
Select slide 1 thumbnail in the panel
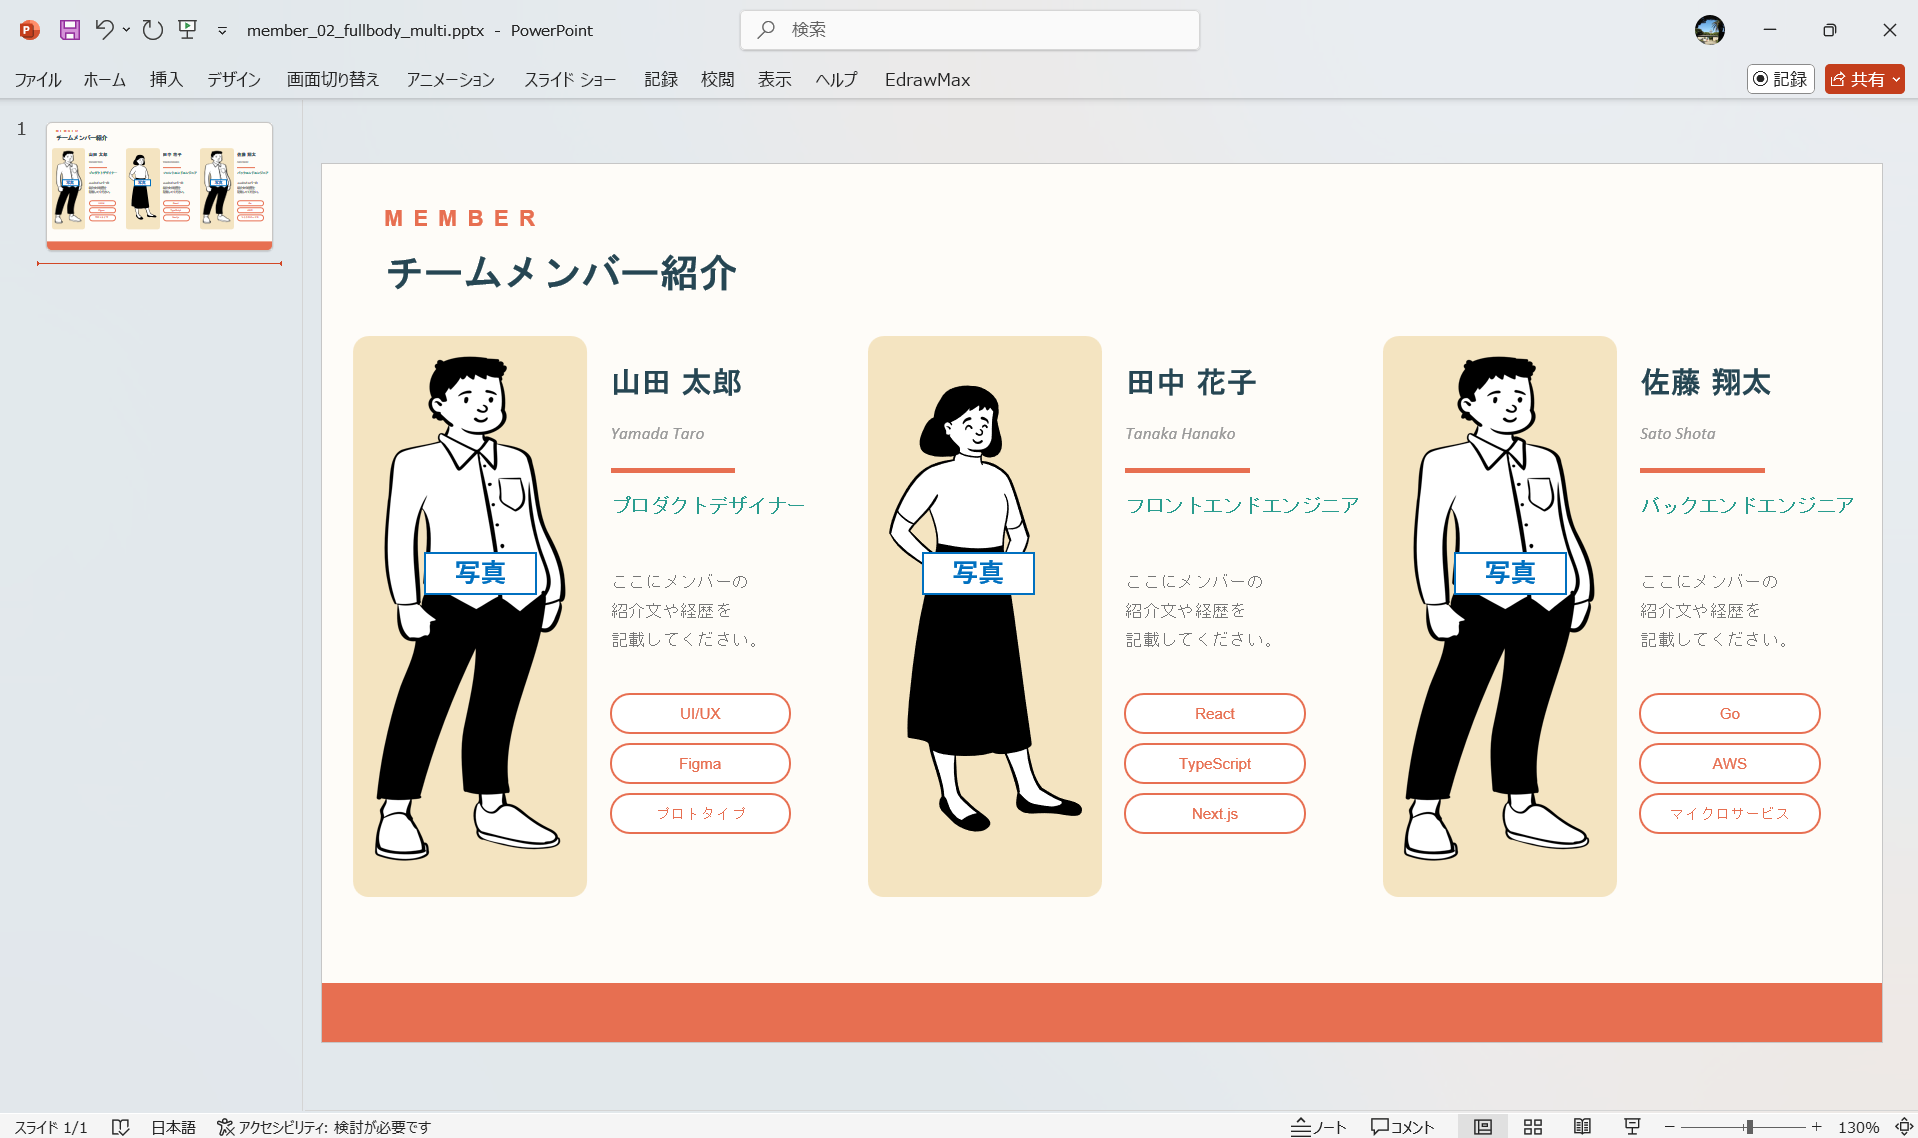point(159,185)
